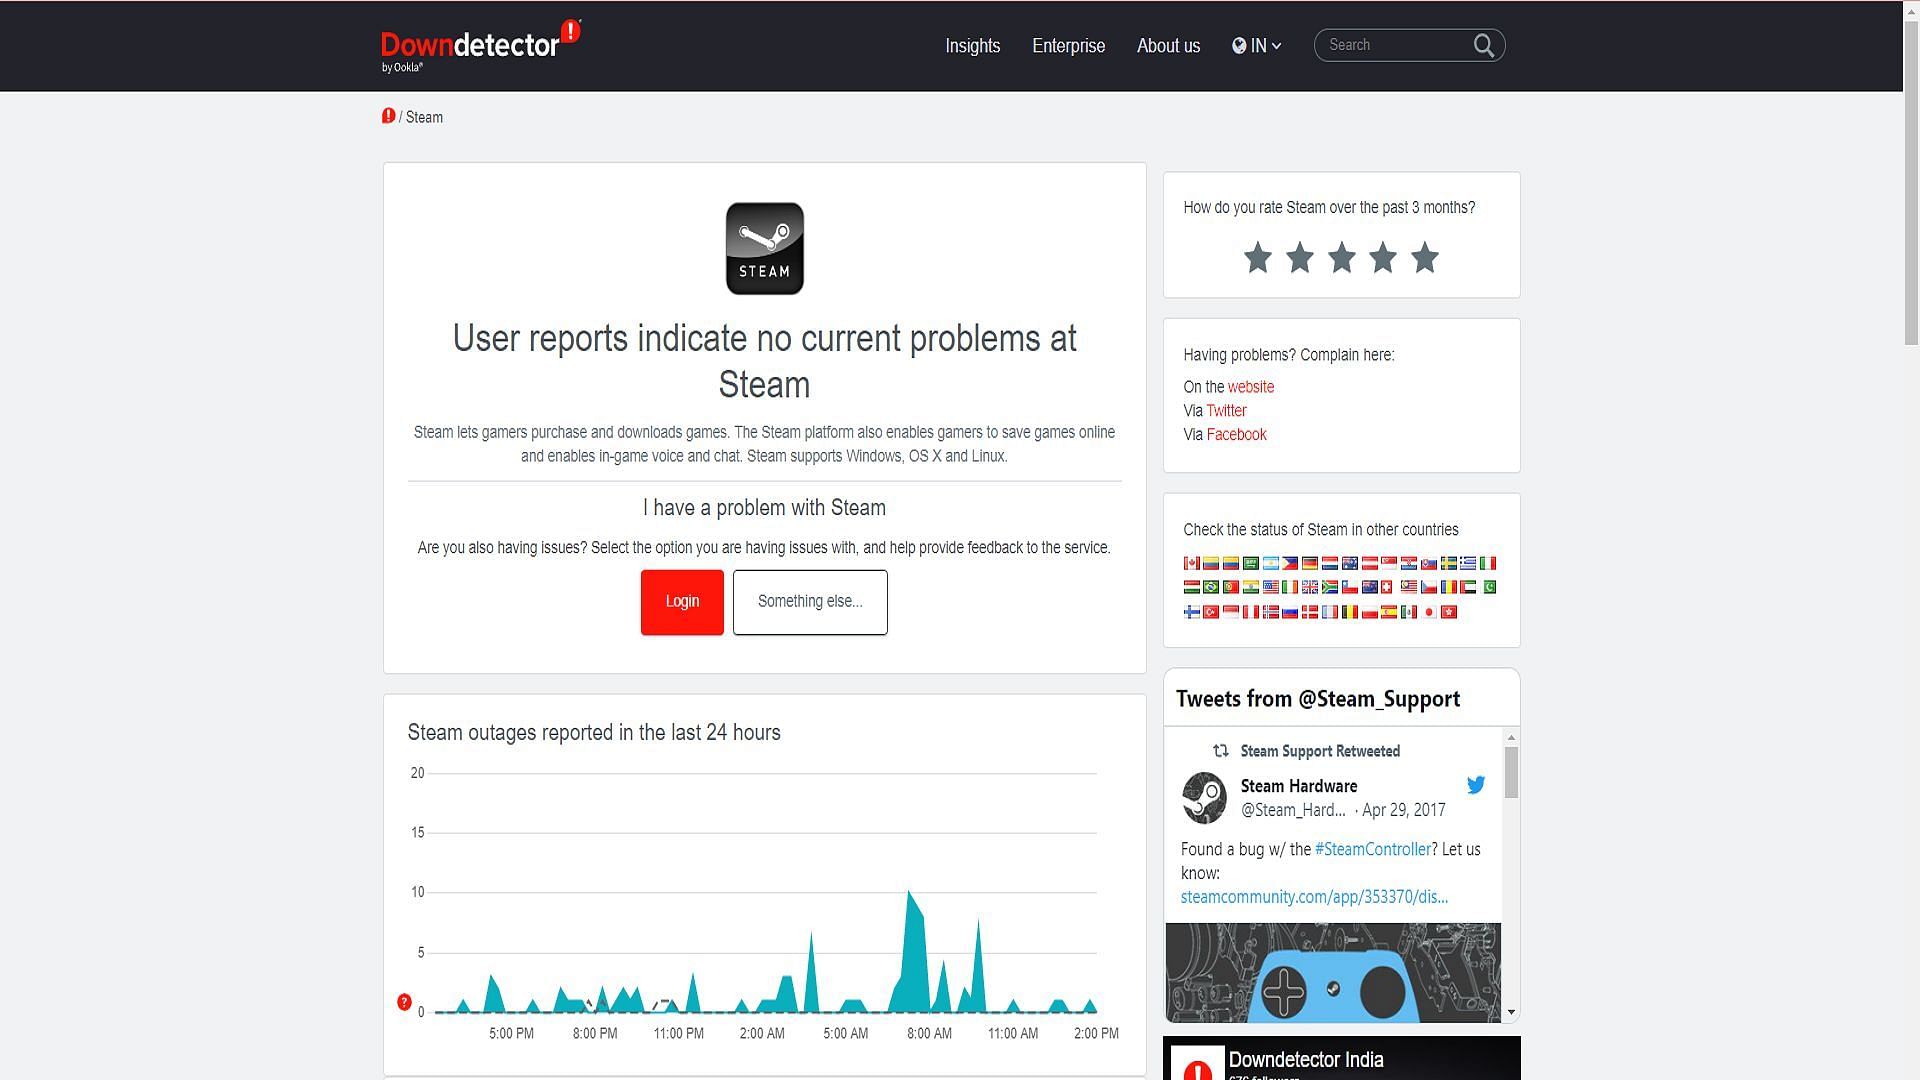The image size is (1920, 1080).
Task: Scroll down the Tweets feed panel
Action: pyautogui.click(x=1513, y=1015)
